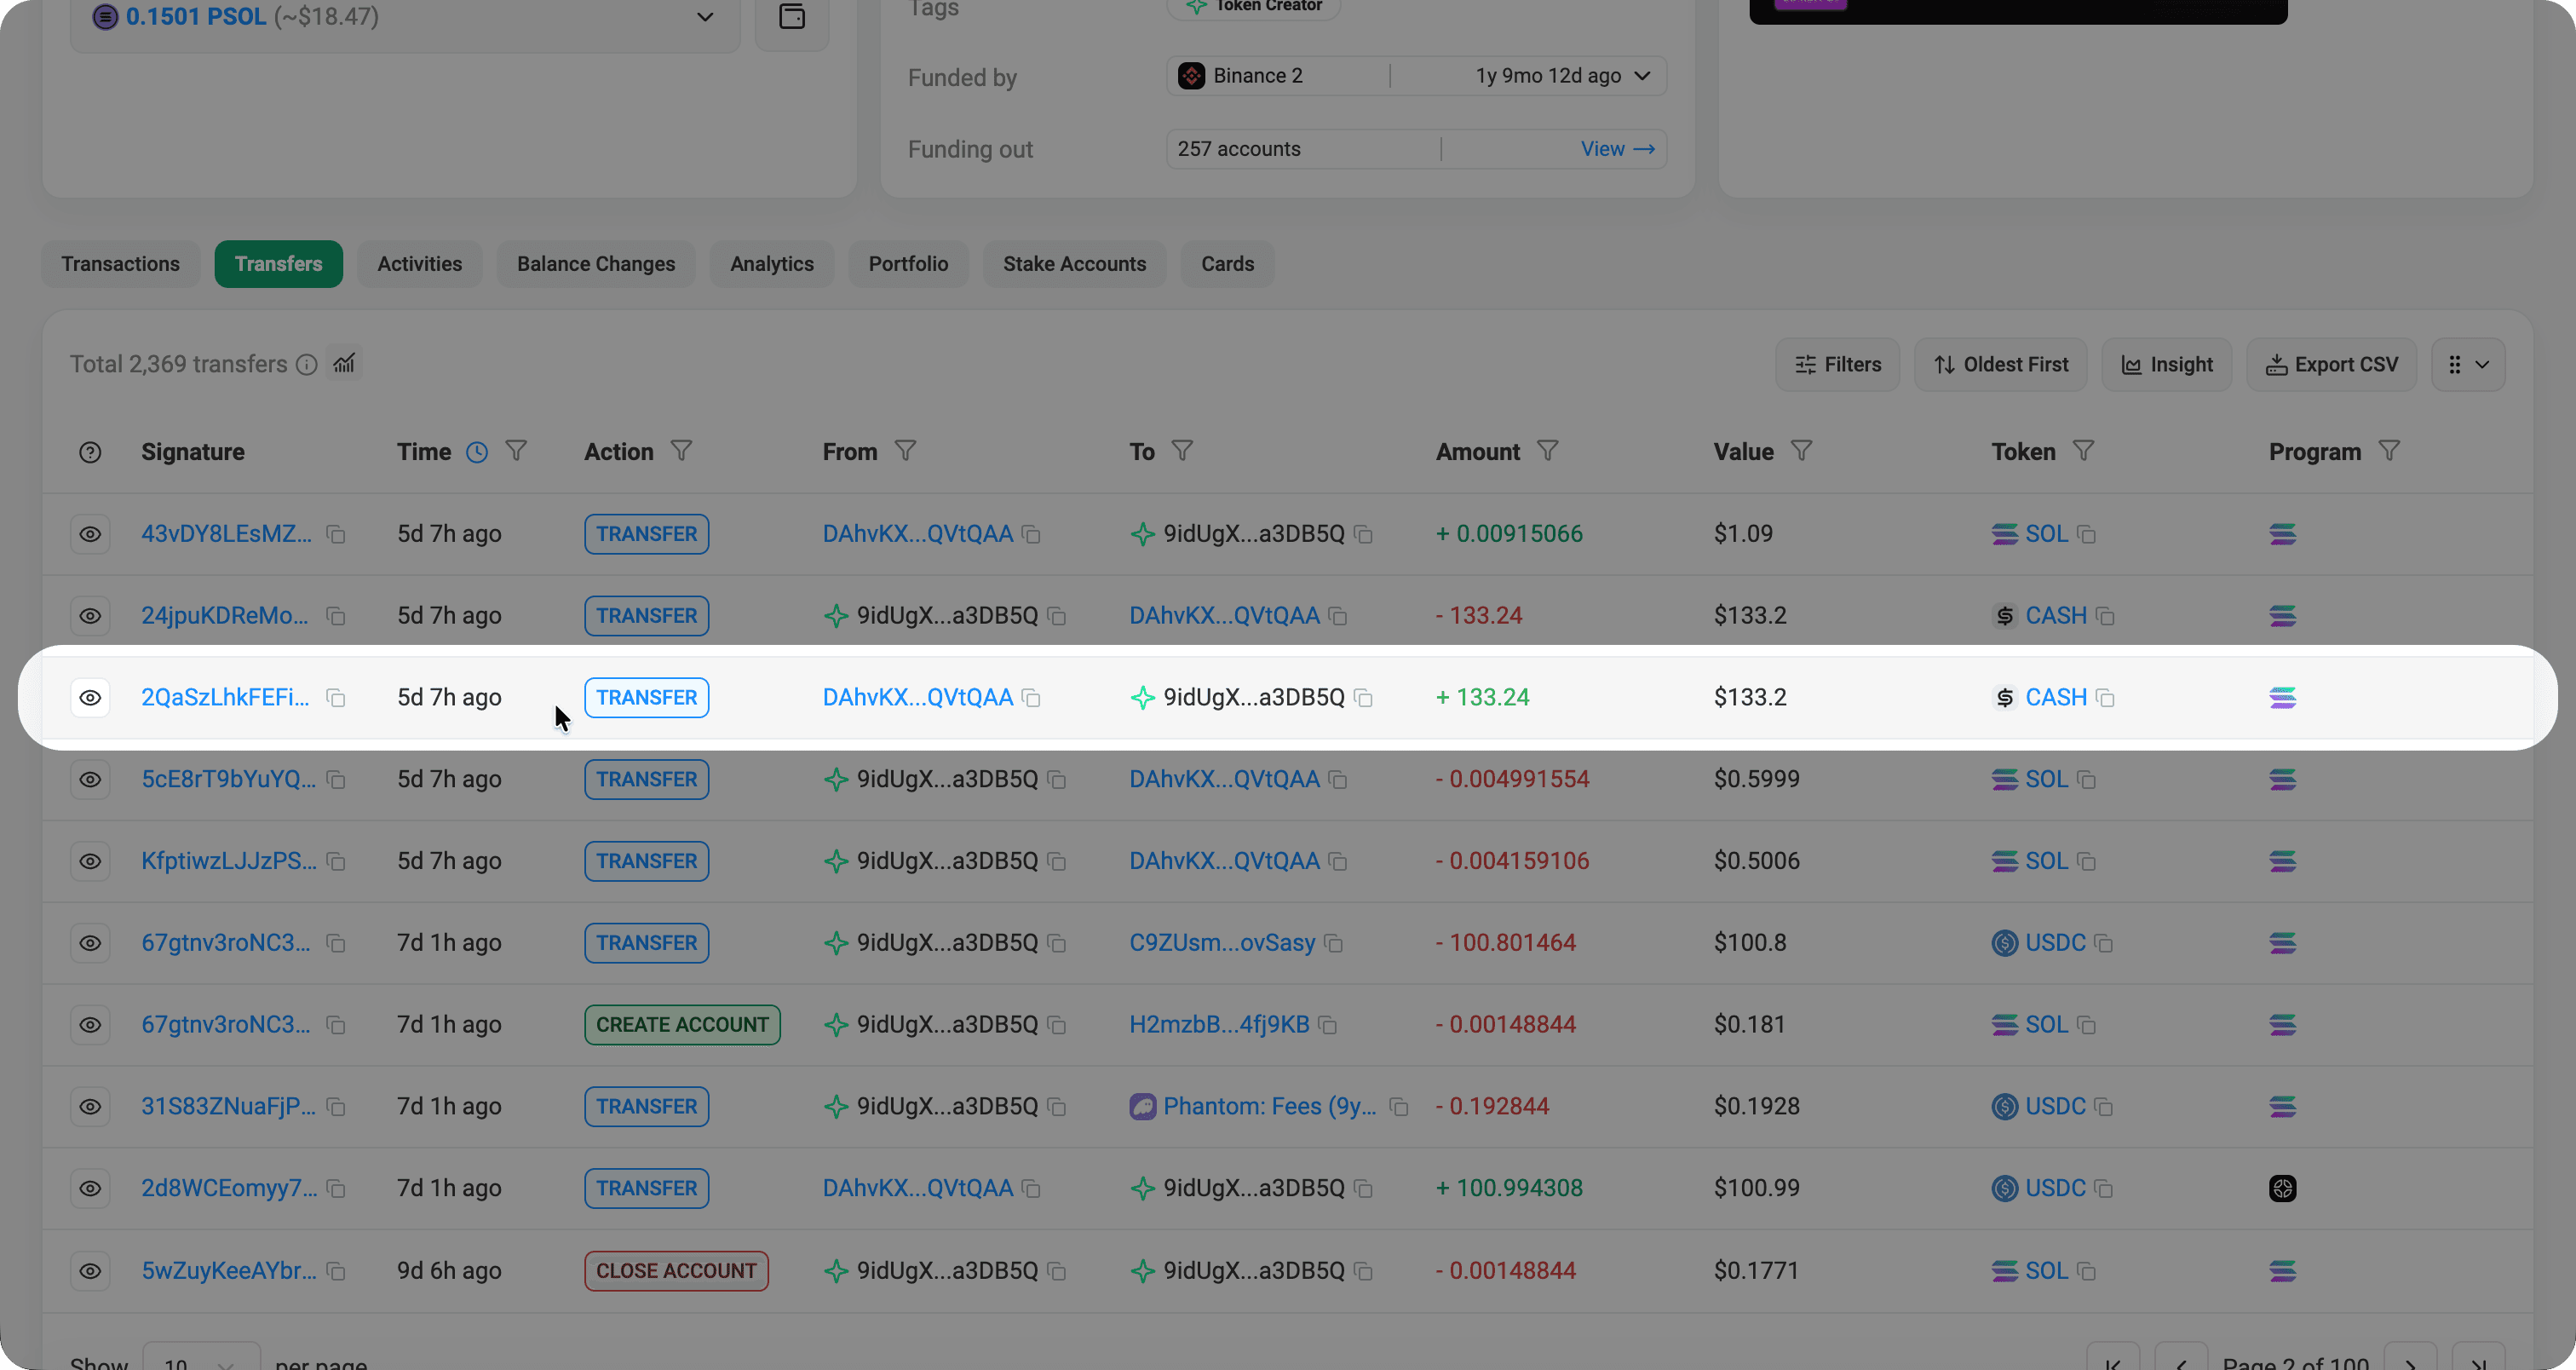The width and height of the screenshot is (2576, 1370).
Task: Toggle eye icon for KfptiwzLJJzPS row
Action: coord(90,861)
